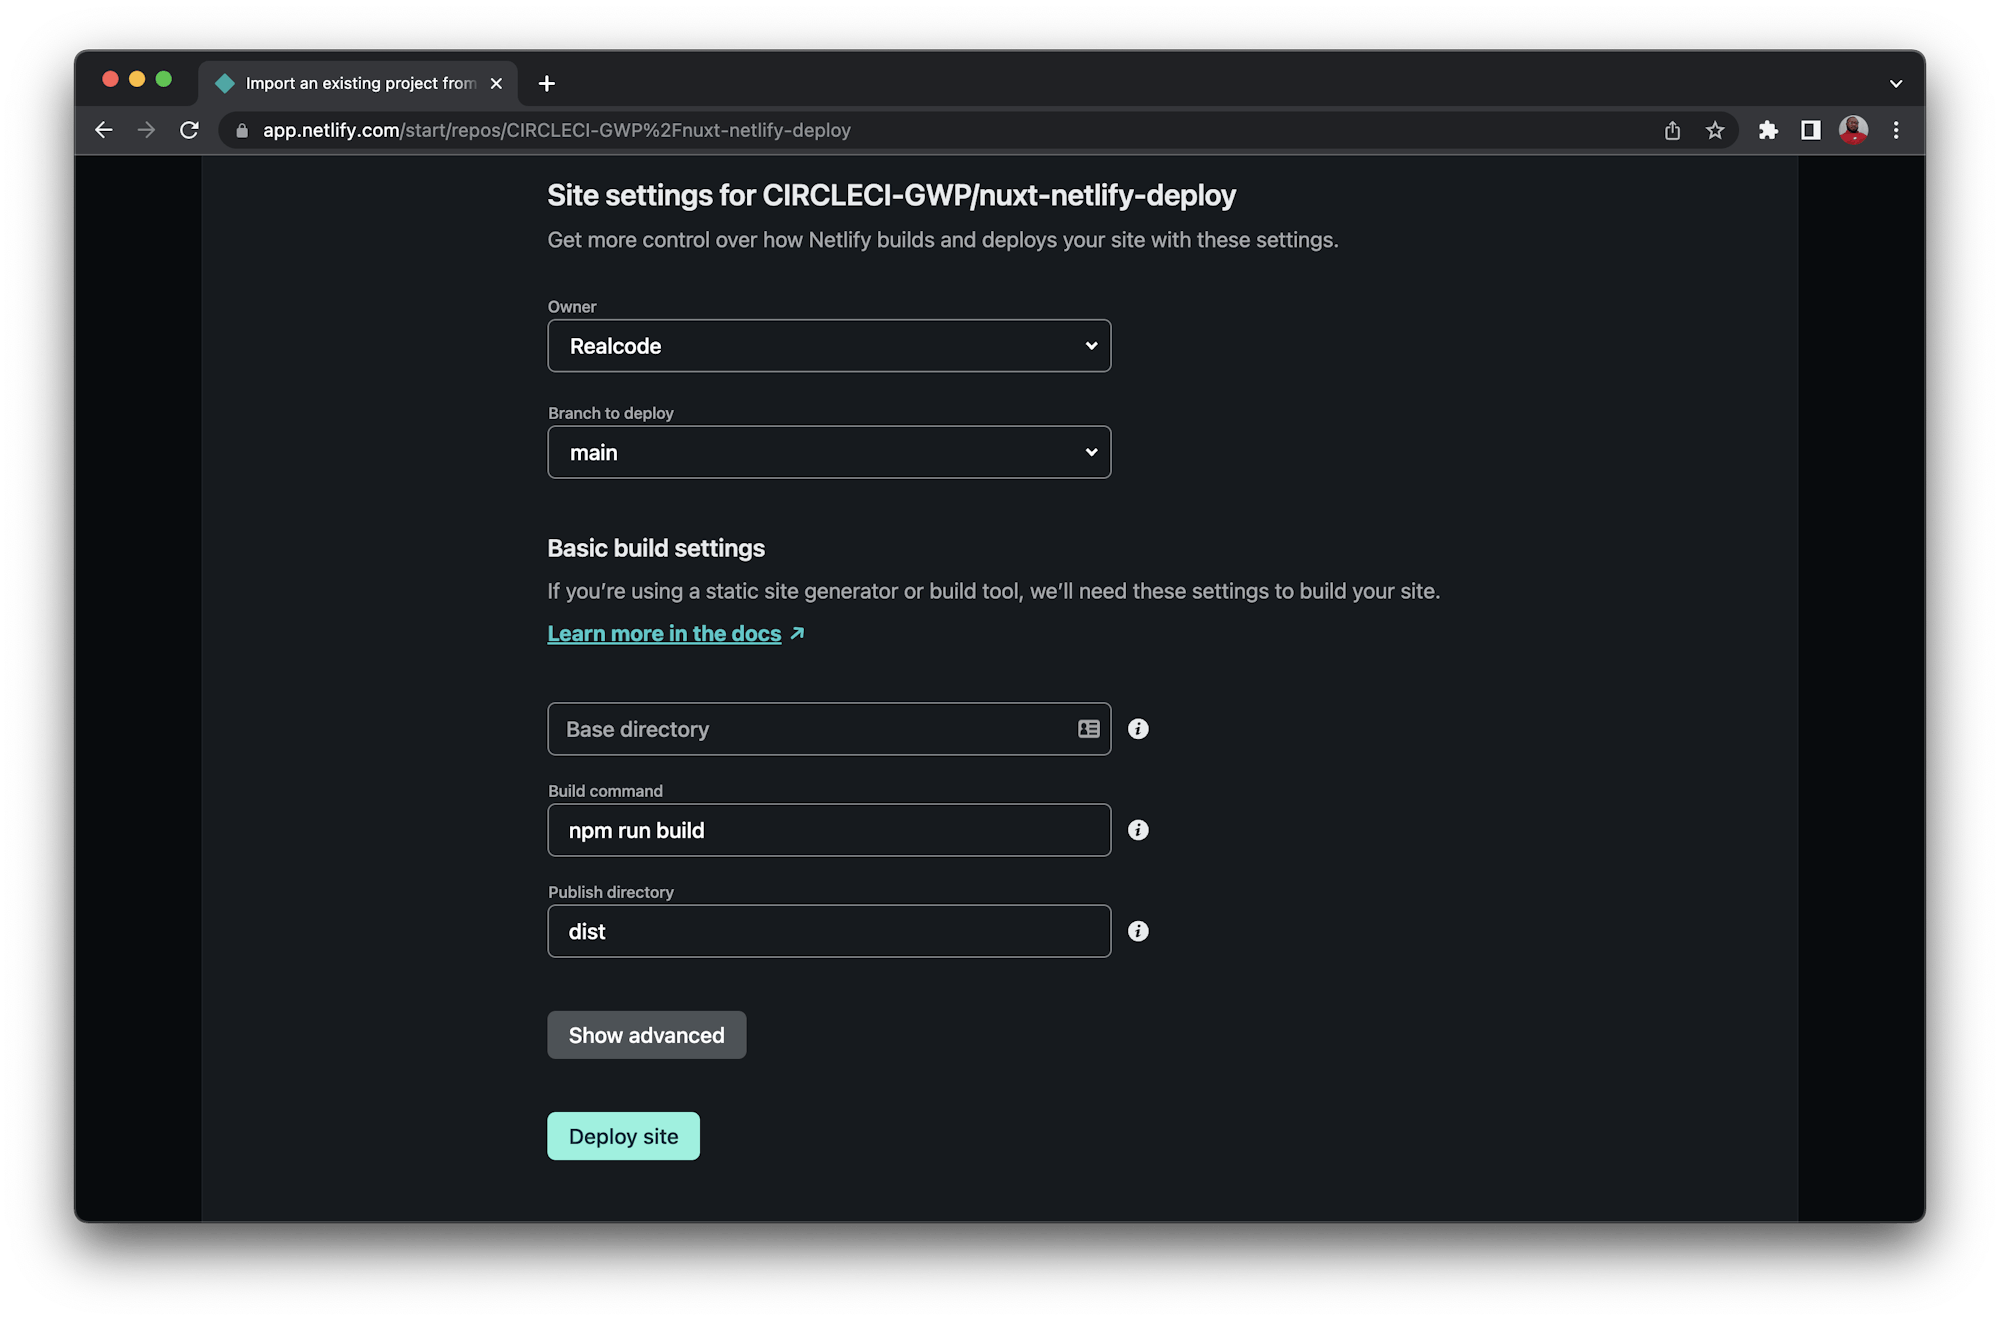
Task: Click the padlock icon in address bar
Action: (x=240, y=130)
